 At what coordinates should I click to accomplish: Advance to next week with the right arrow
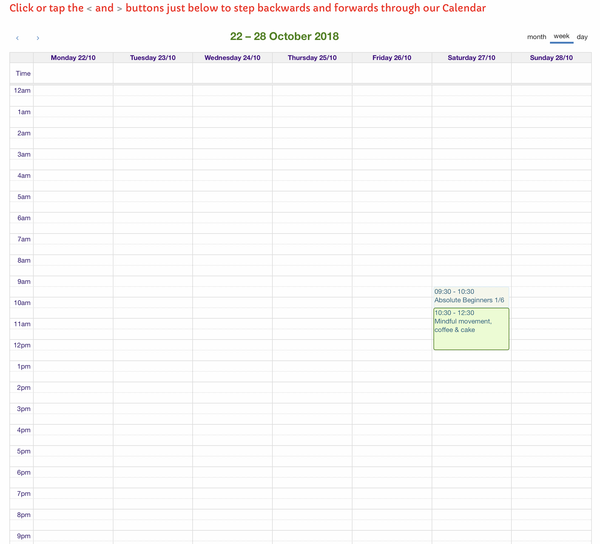coord(38,38)
